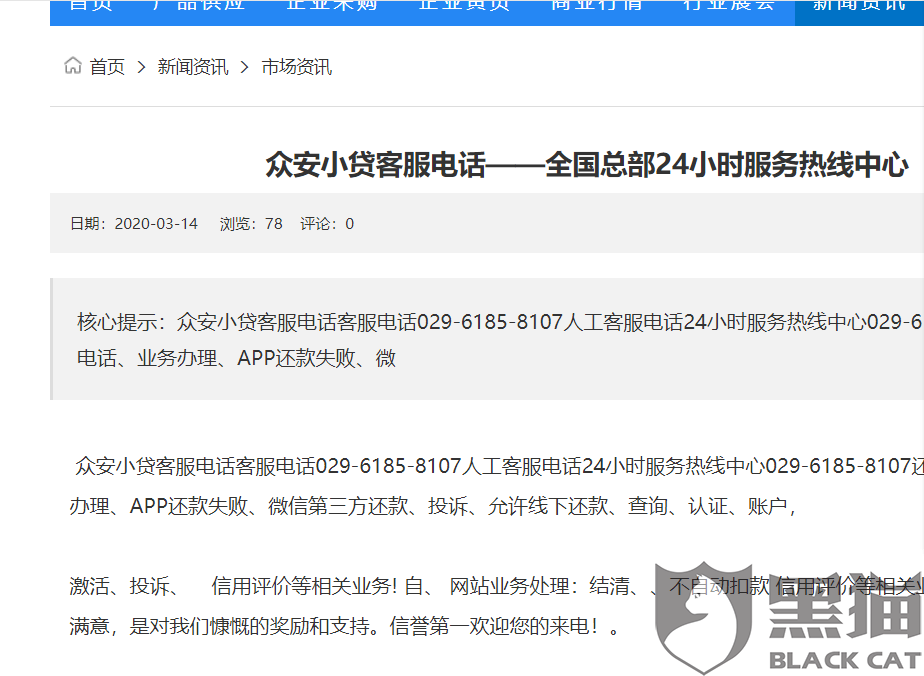
Task: Click the line 满意，是对我们慷慨的奖励和支持
Action: 345,626
